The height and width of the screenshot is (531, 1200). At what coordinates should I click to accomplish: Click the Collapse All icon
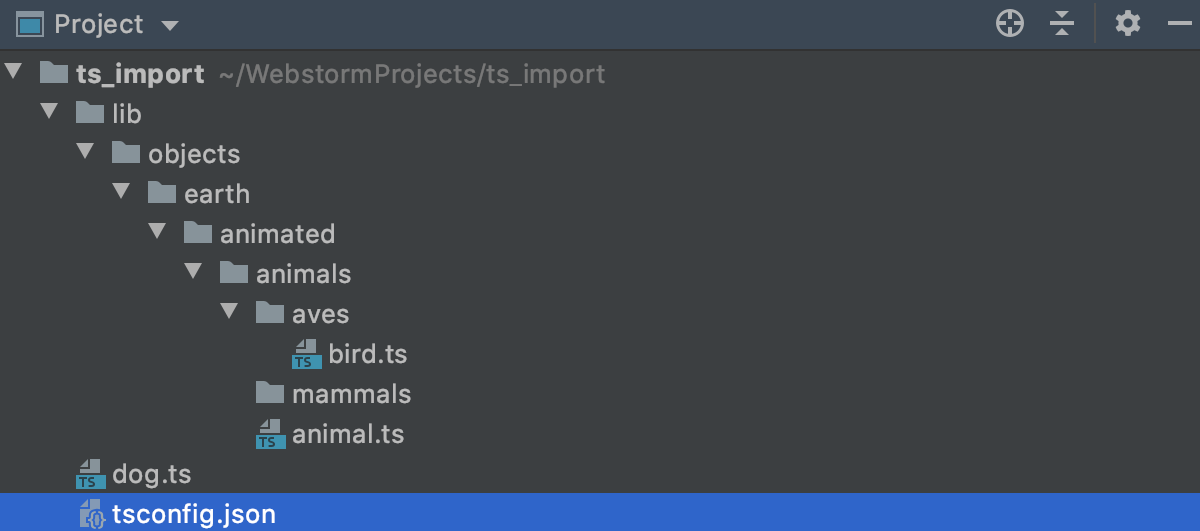[1062, 24]
